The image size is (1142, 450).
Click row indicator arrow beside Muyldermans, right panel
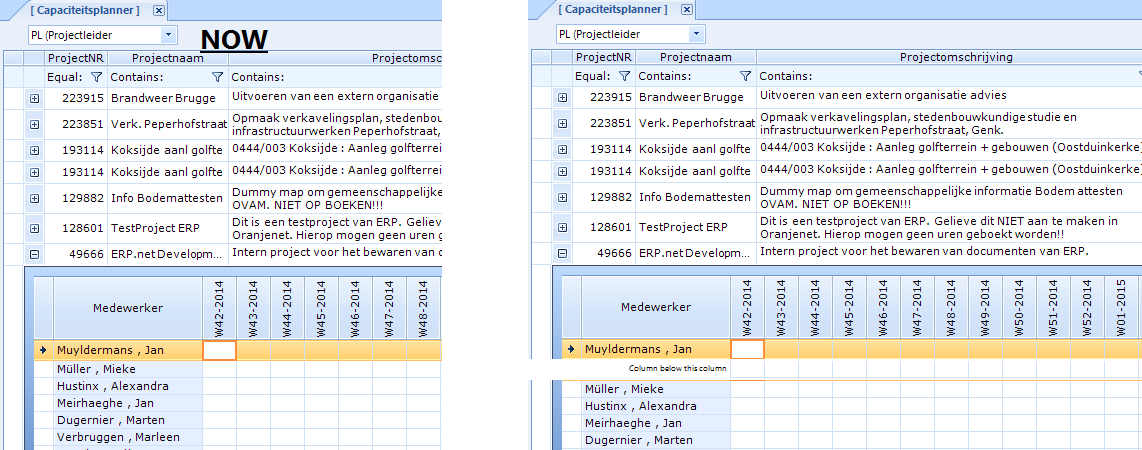[571, 350]
